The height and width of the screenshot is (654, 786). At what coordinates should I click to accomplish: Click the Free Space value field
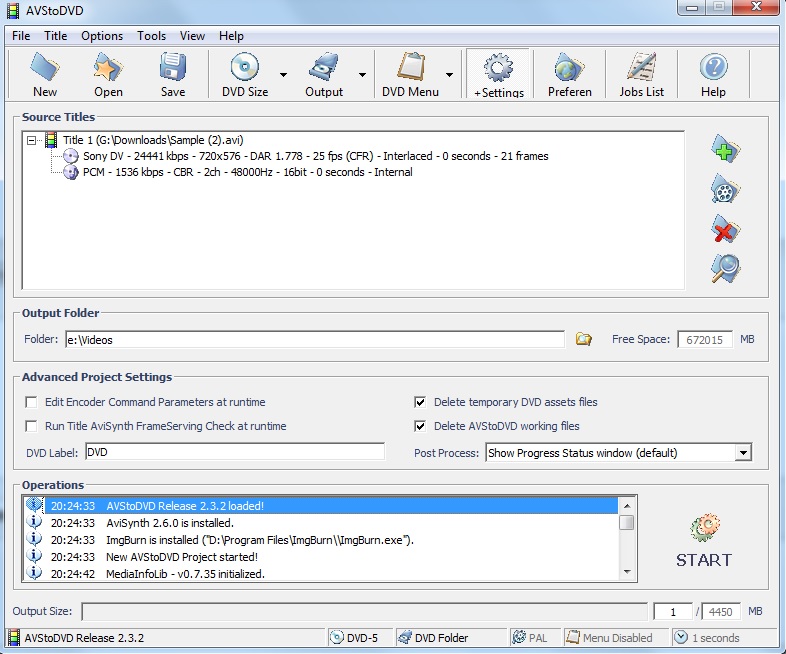click(x=704, y=340)
